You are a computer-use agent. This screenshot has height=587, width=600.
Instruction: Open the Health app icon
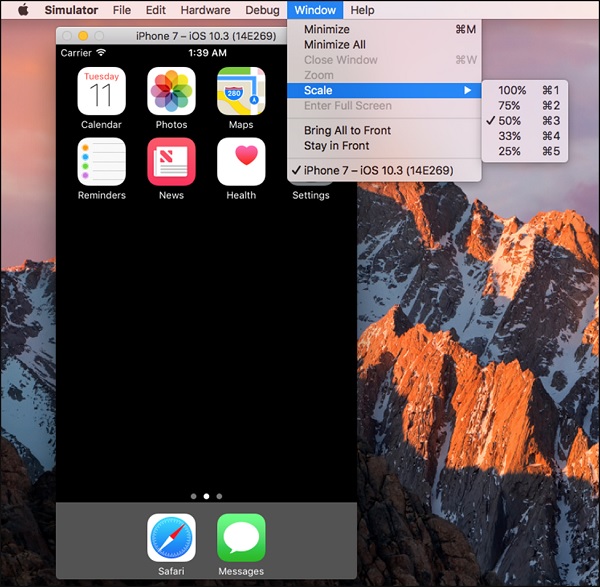click(241, 162)
